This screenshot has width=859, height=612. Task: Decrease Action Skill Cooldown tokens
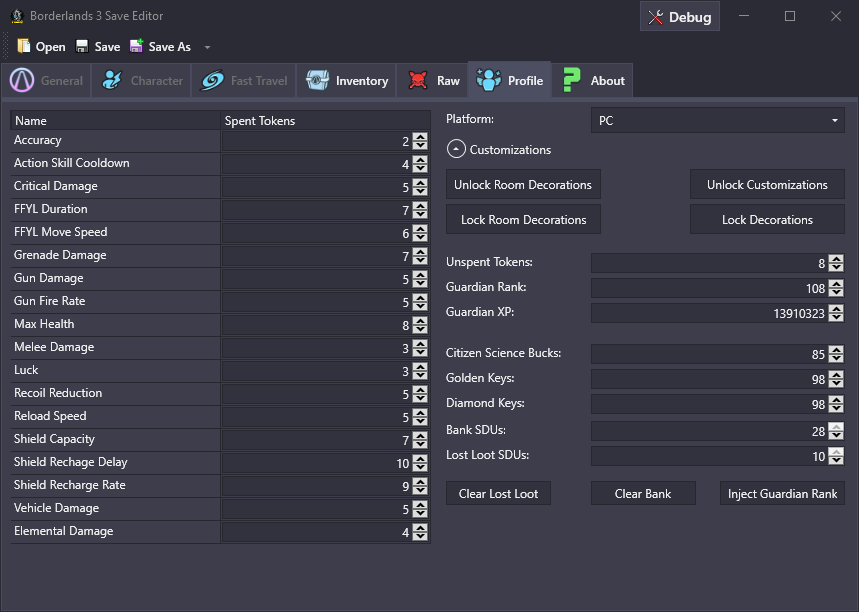[x=420, y=168]
